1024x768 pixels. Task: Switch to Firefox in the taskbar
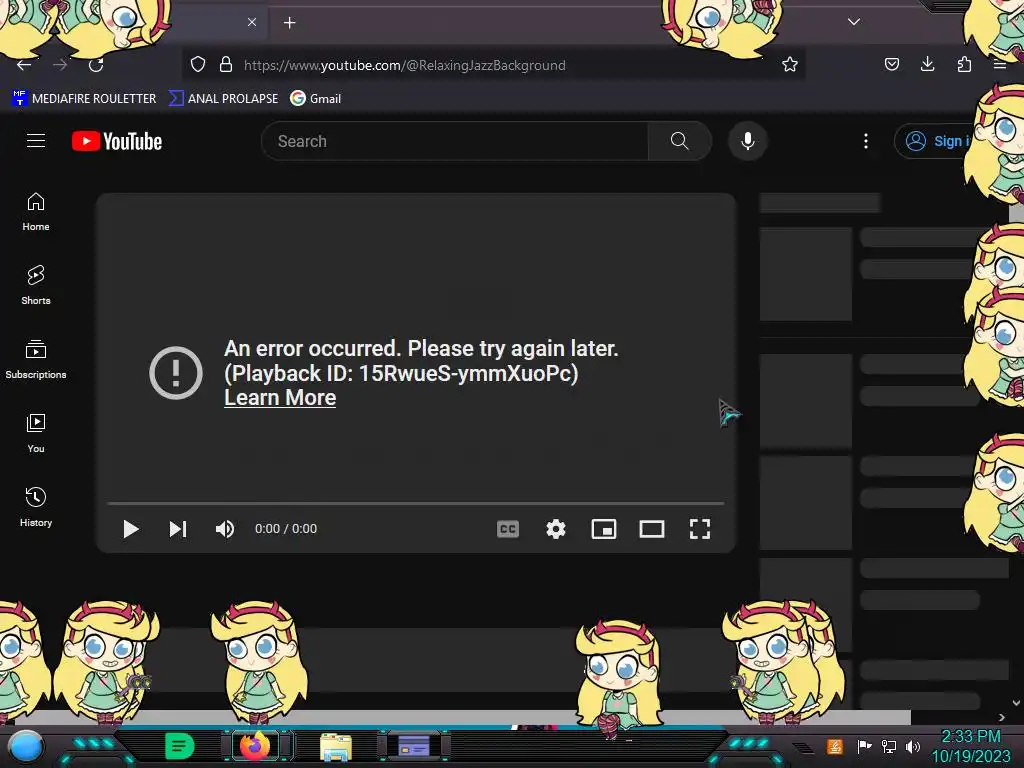click(255, 745)
